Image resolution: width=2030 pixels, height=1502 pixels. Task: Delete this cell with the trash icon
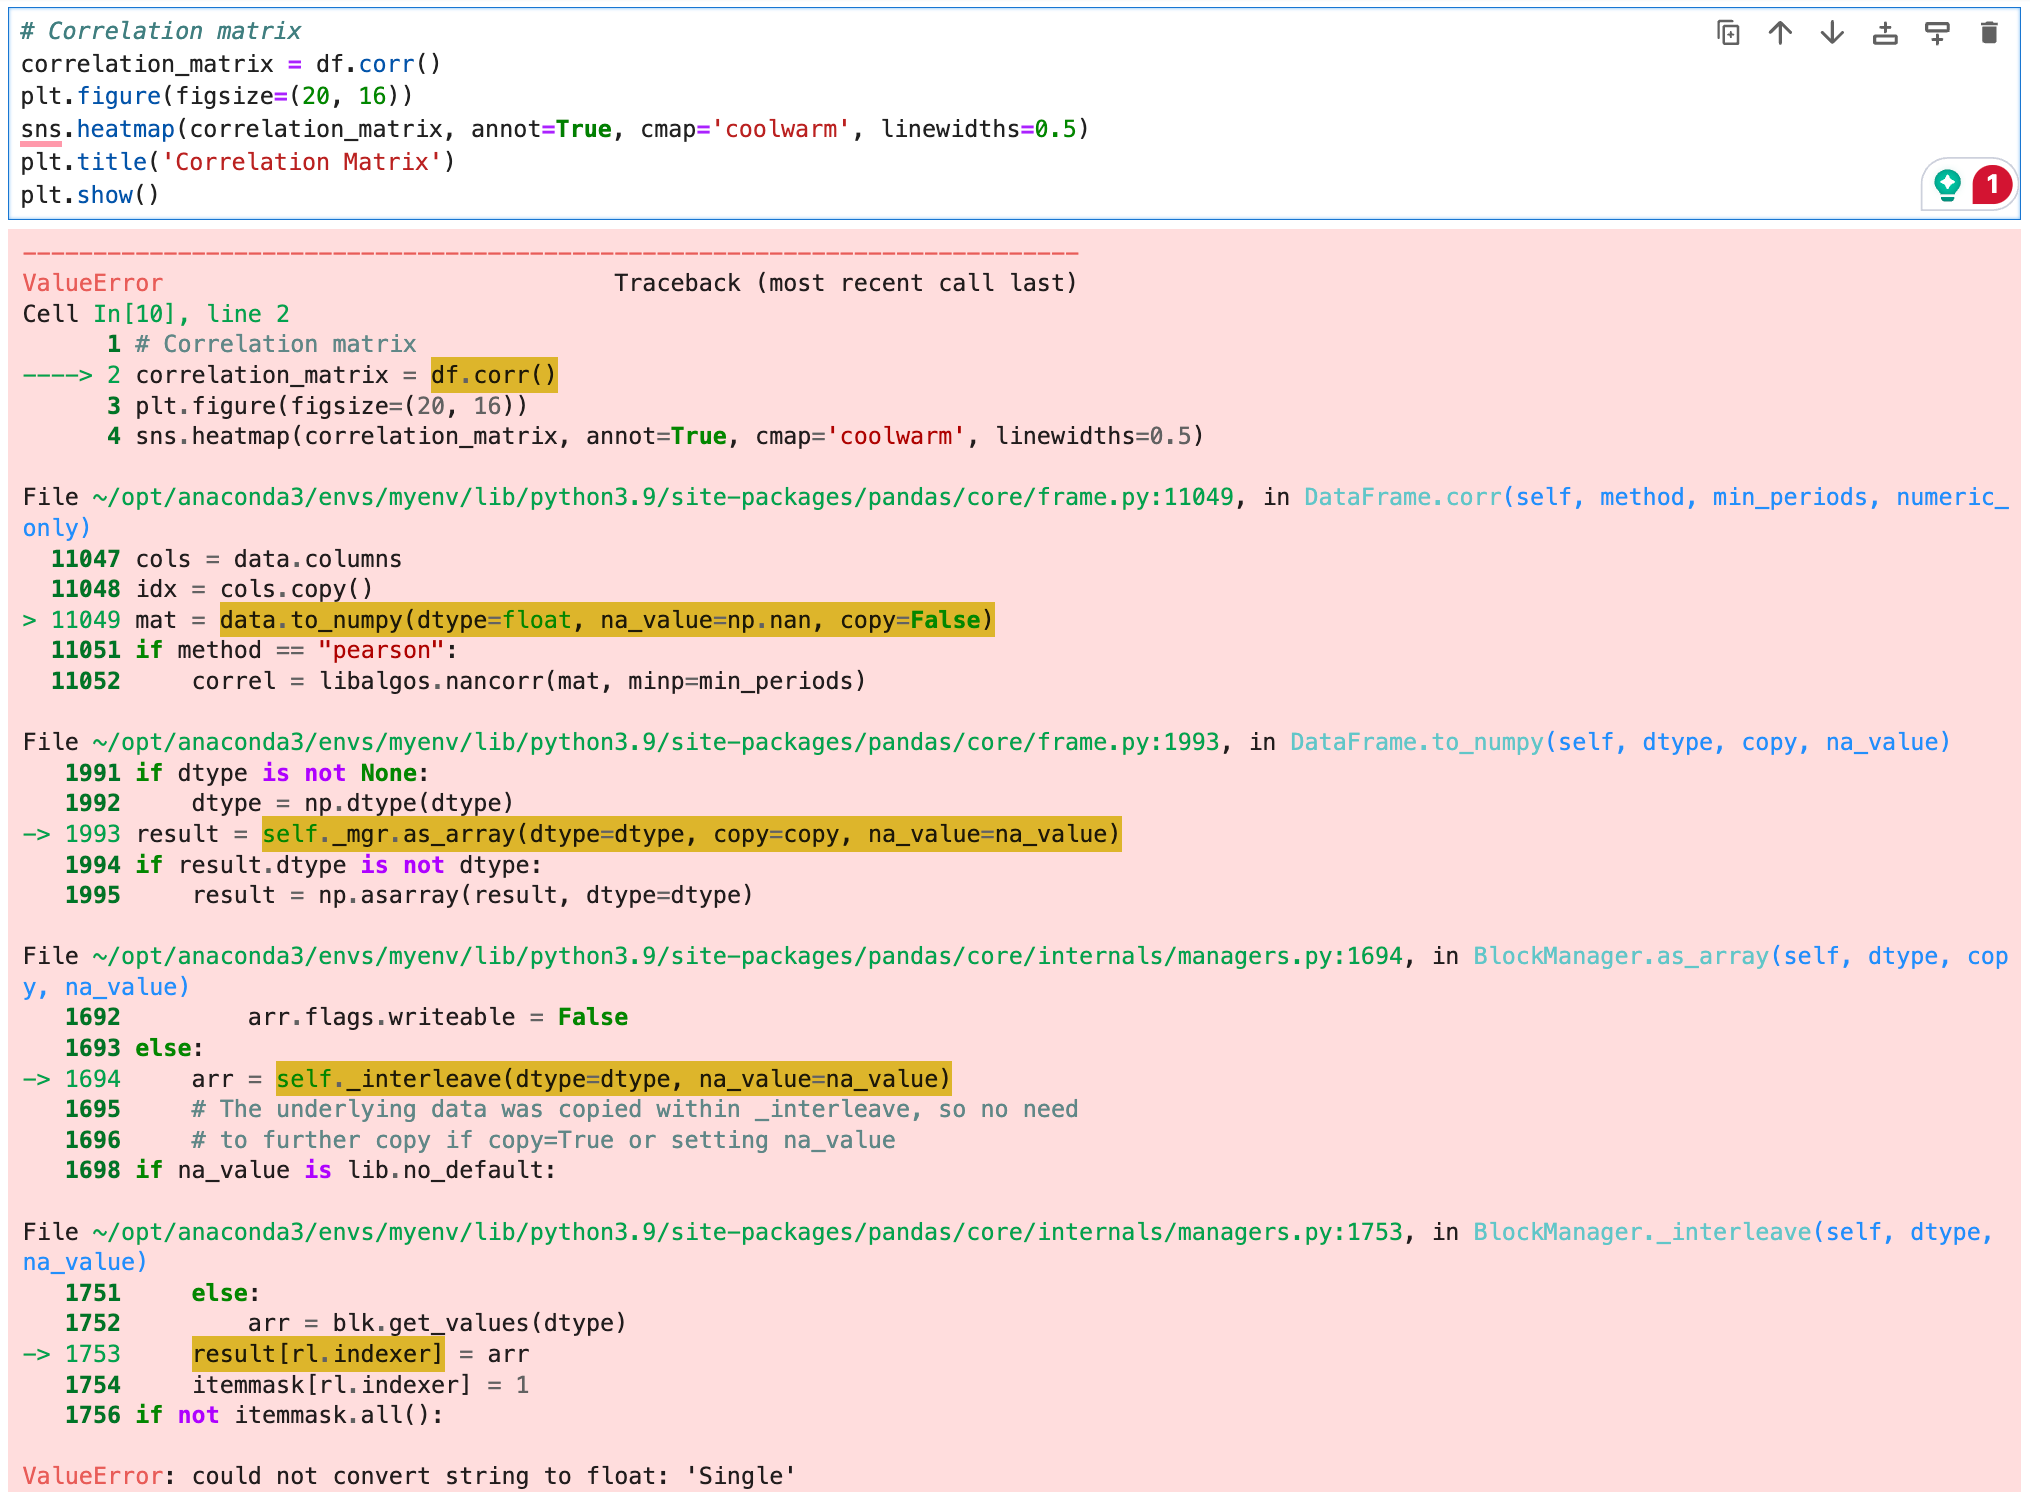click(1988, 33)
